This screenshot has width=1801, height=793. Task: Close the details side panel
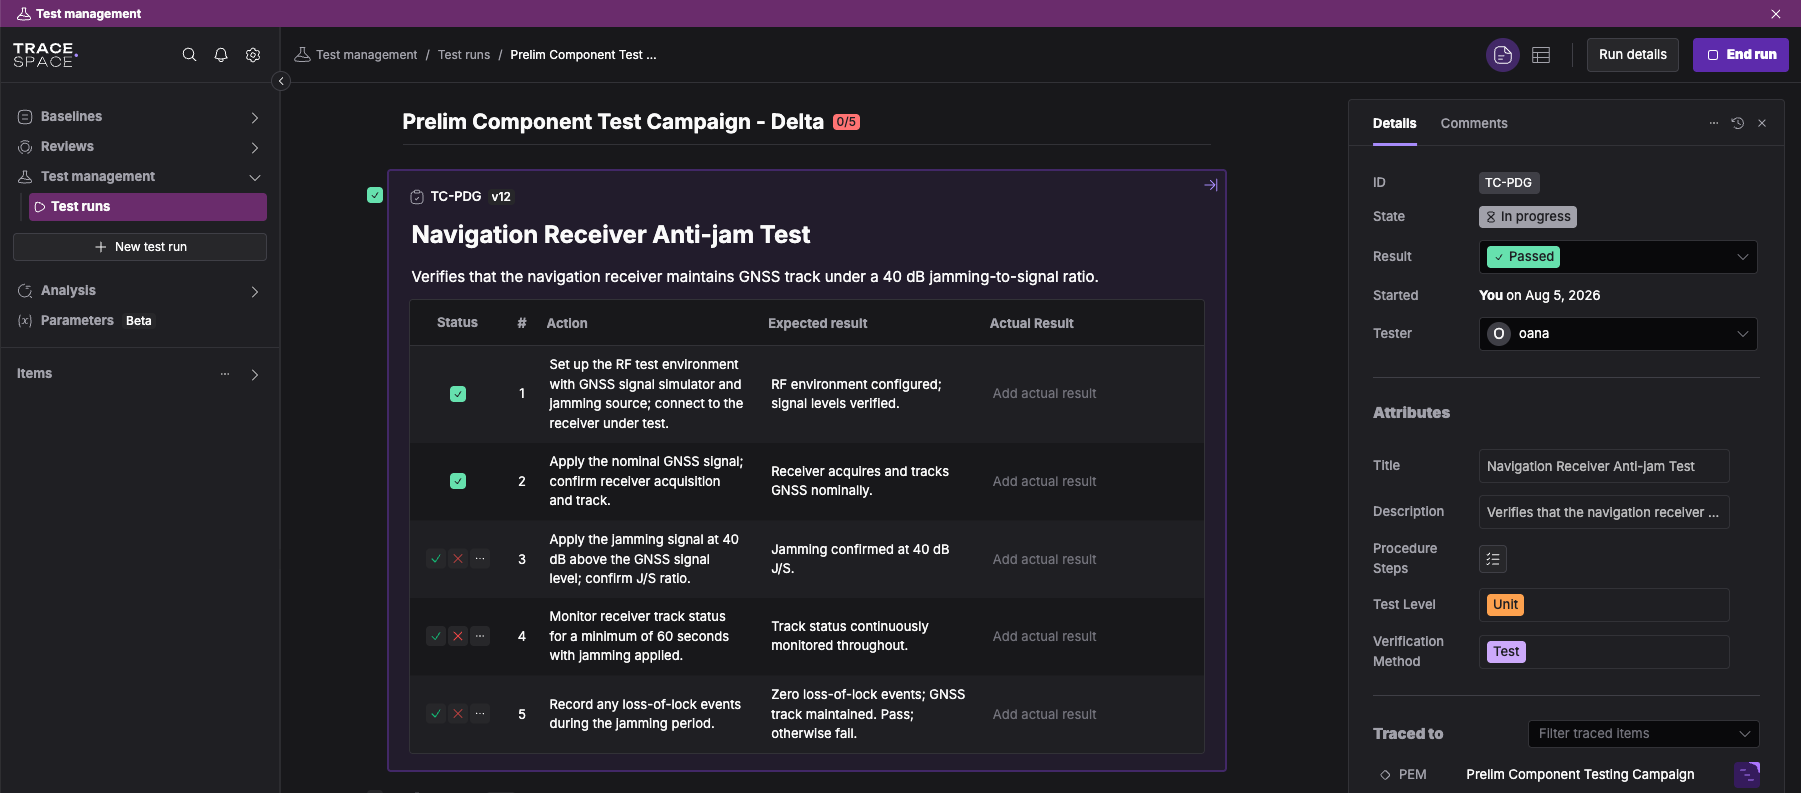[x=1762, y=123]
